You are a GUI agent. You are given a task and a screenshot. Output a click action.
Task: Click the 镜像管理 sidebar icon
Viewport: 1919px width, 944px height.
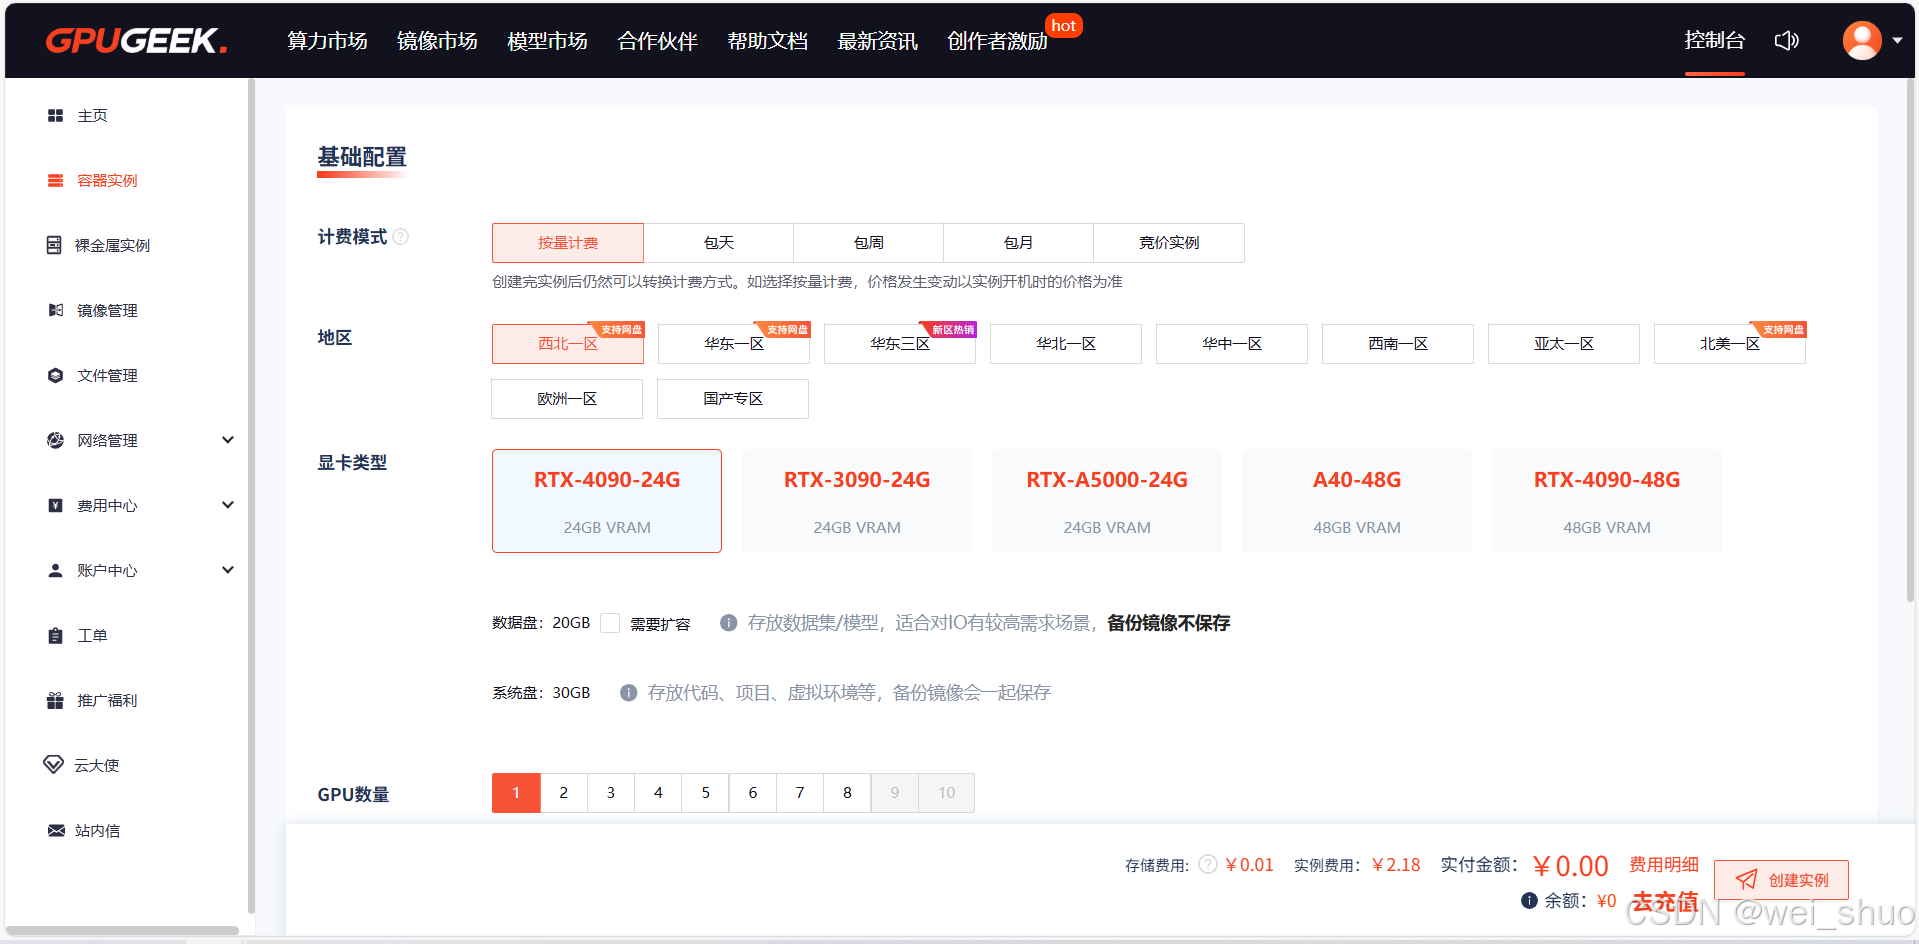(56, 311)
